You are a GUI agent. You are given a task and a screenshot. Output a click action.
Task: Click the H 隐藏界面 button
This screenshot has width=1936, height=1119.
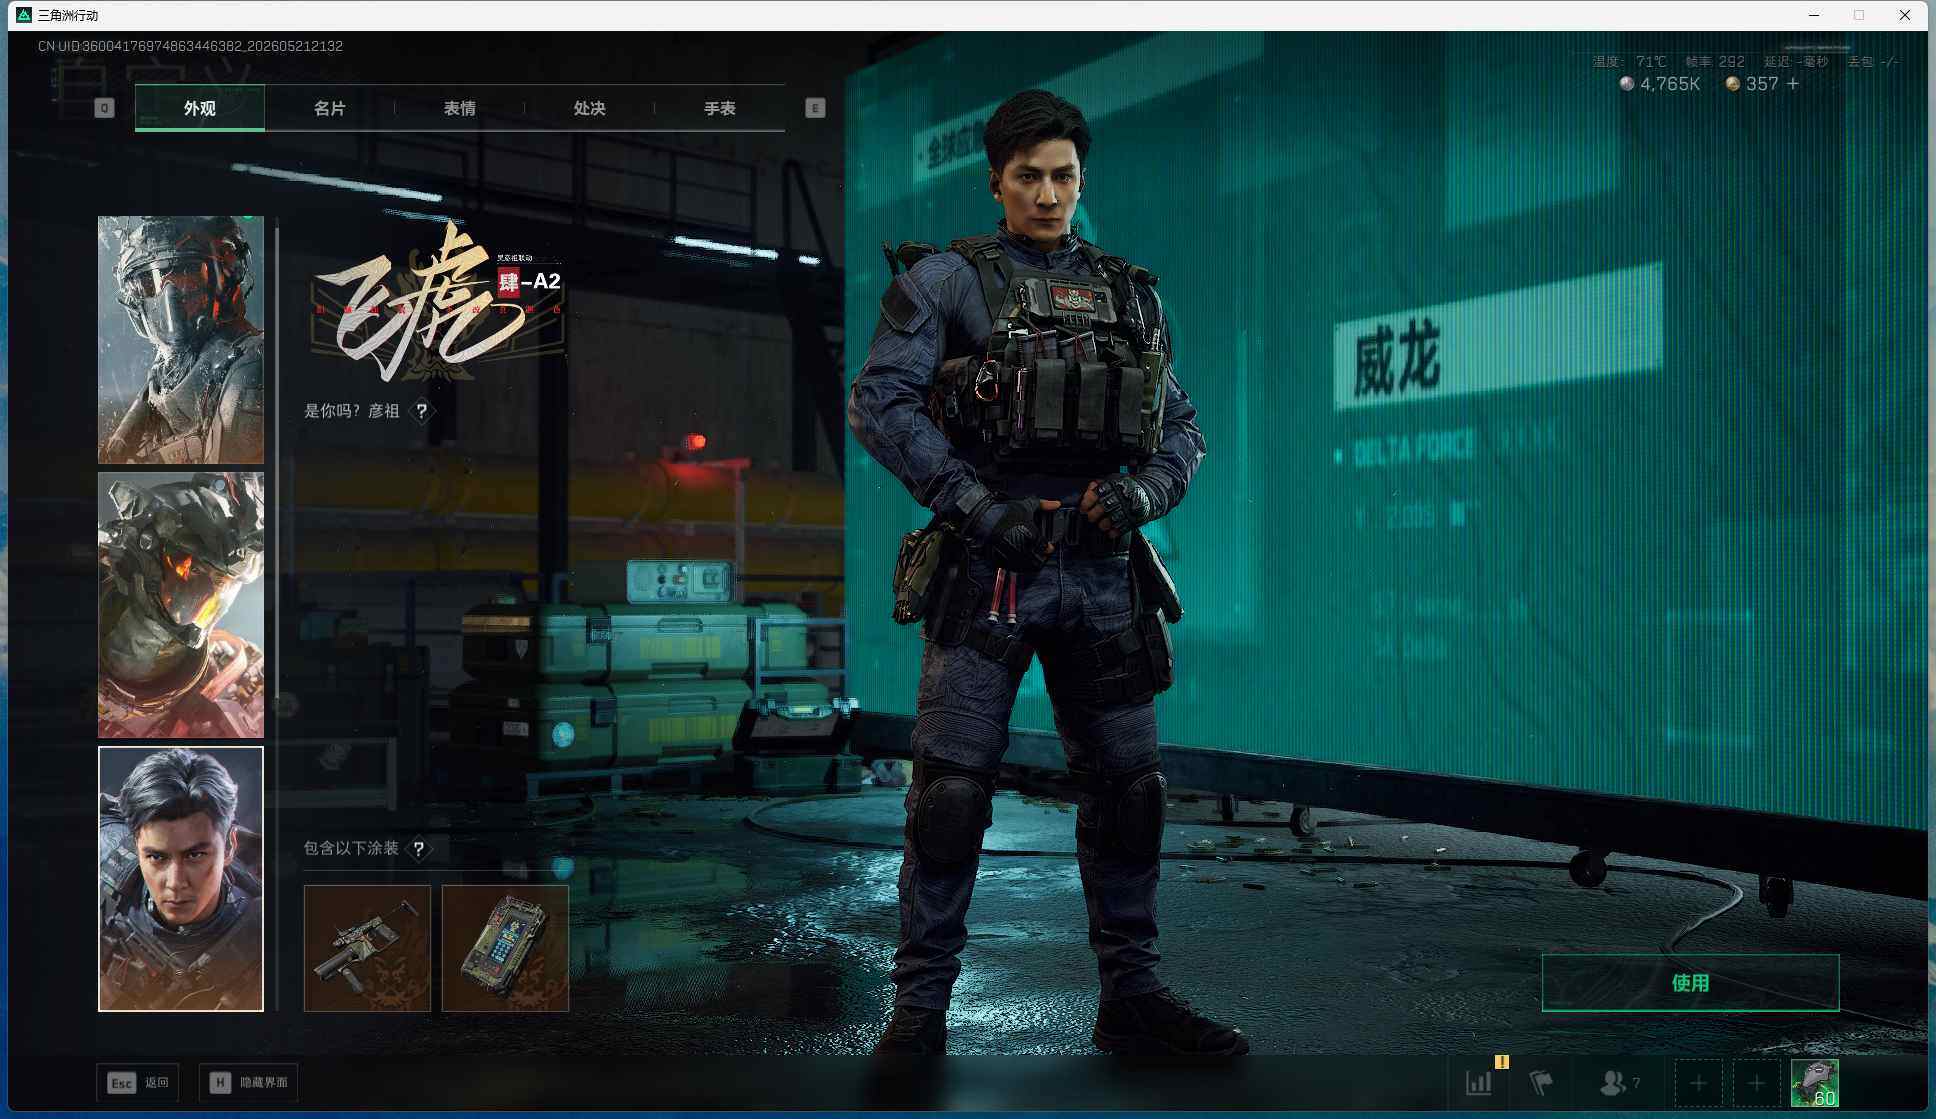tap(249, 1082)
